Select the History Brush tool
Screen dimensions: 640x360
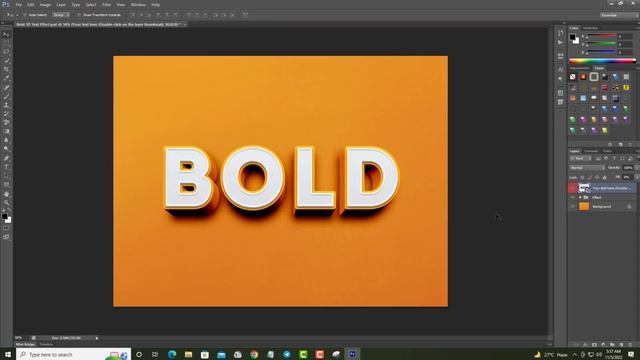pyautogui.click(x=6, y=114)
